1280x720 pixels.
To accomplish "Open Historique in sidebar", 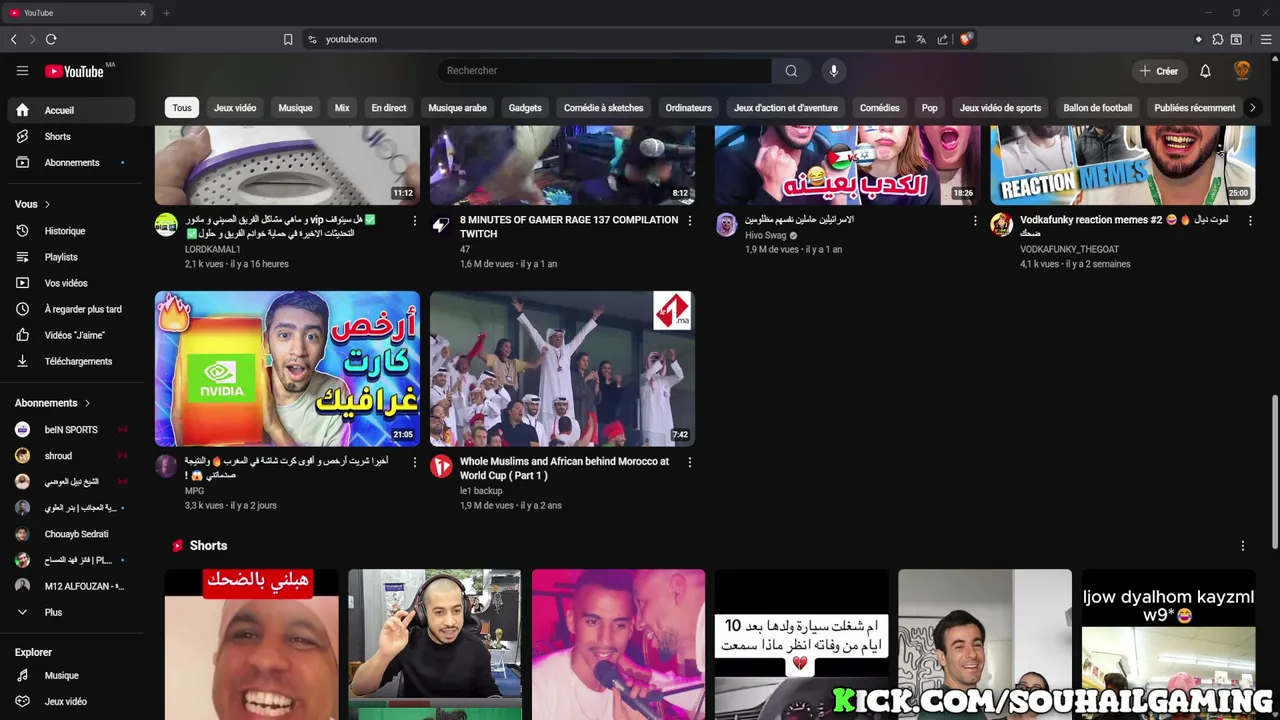I will pos(71,231).
